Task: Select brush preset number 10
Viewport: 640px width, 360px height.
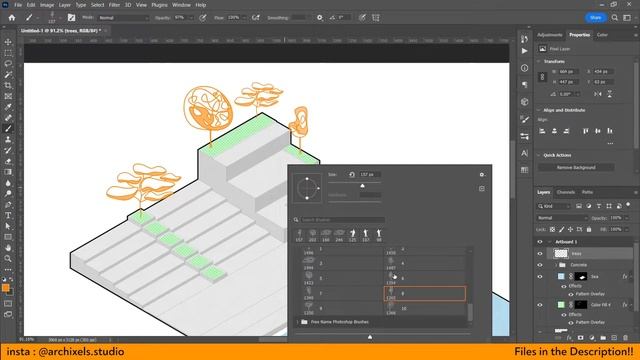Action: coord(424,309)
